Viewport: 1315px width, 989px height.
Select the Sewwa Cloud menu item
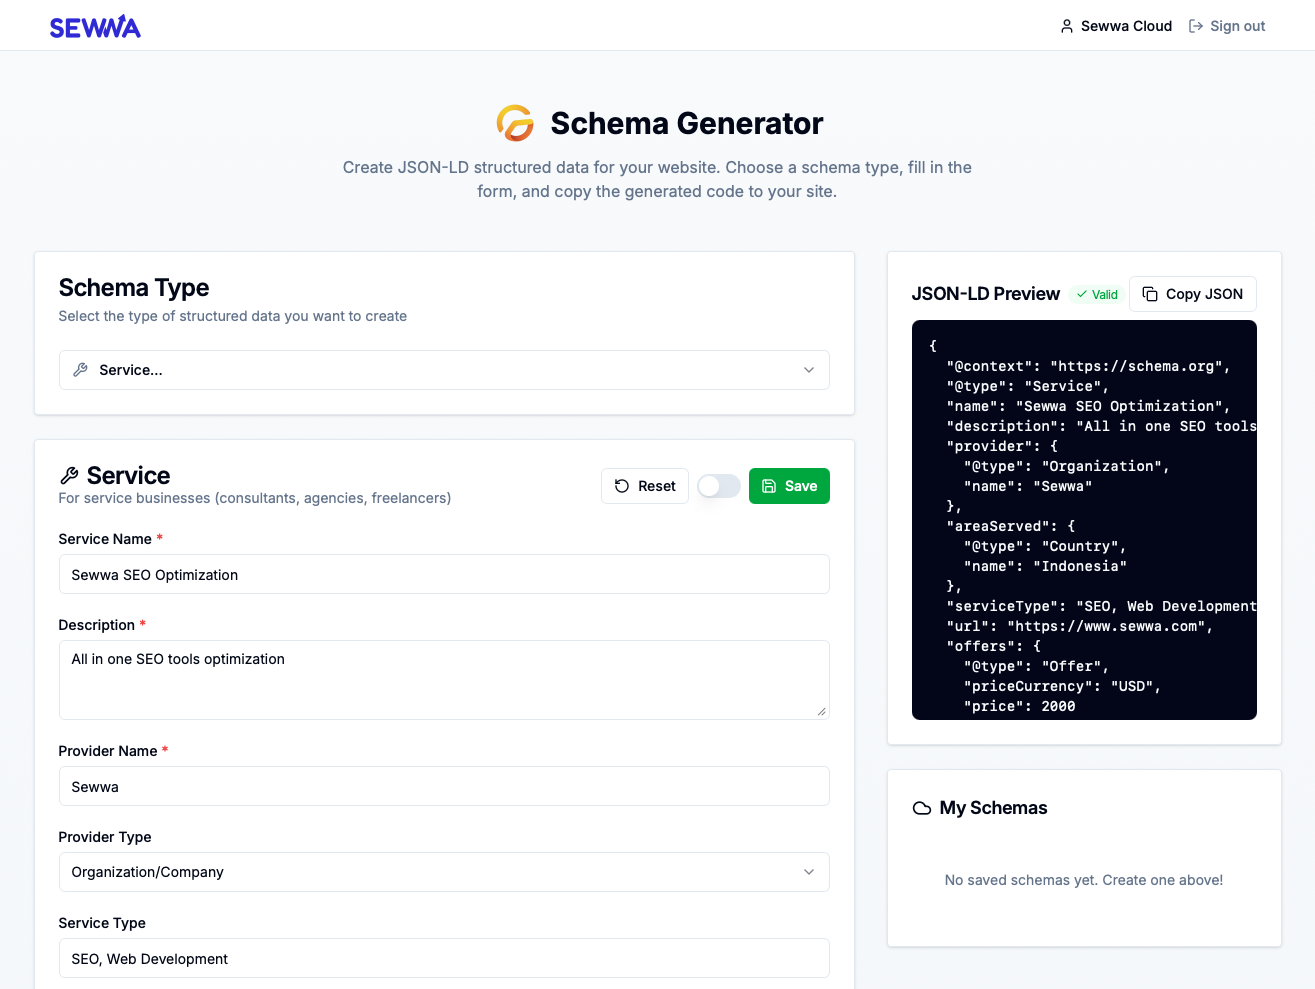pos(1116,25)
